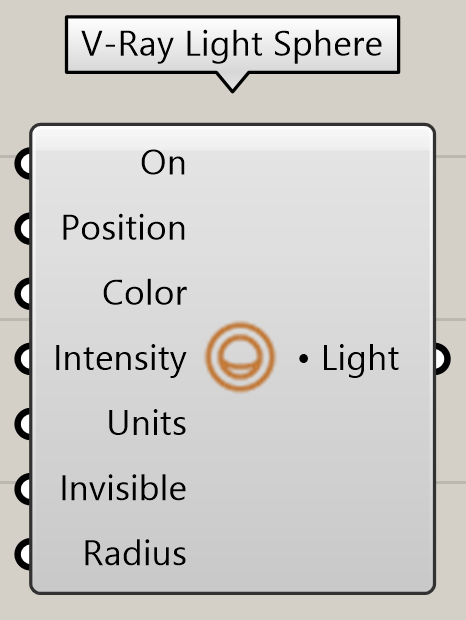Click the Intensity input connector grip

23,359
